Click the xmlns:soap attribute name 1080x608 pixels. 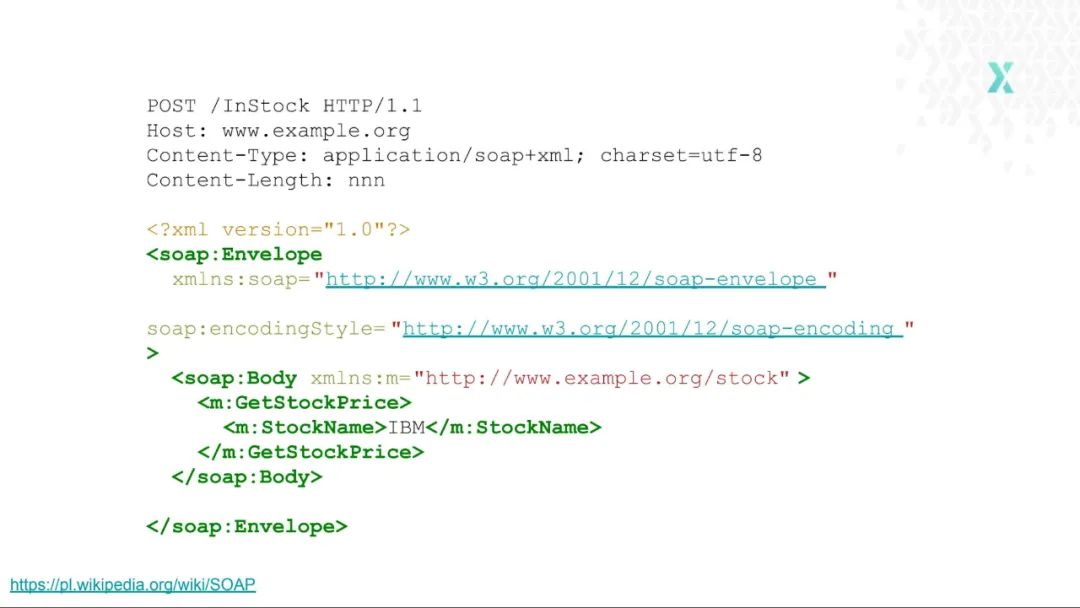point(241,280)
